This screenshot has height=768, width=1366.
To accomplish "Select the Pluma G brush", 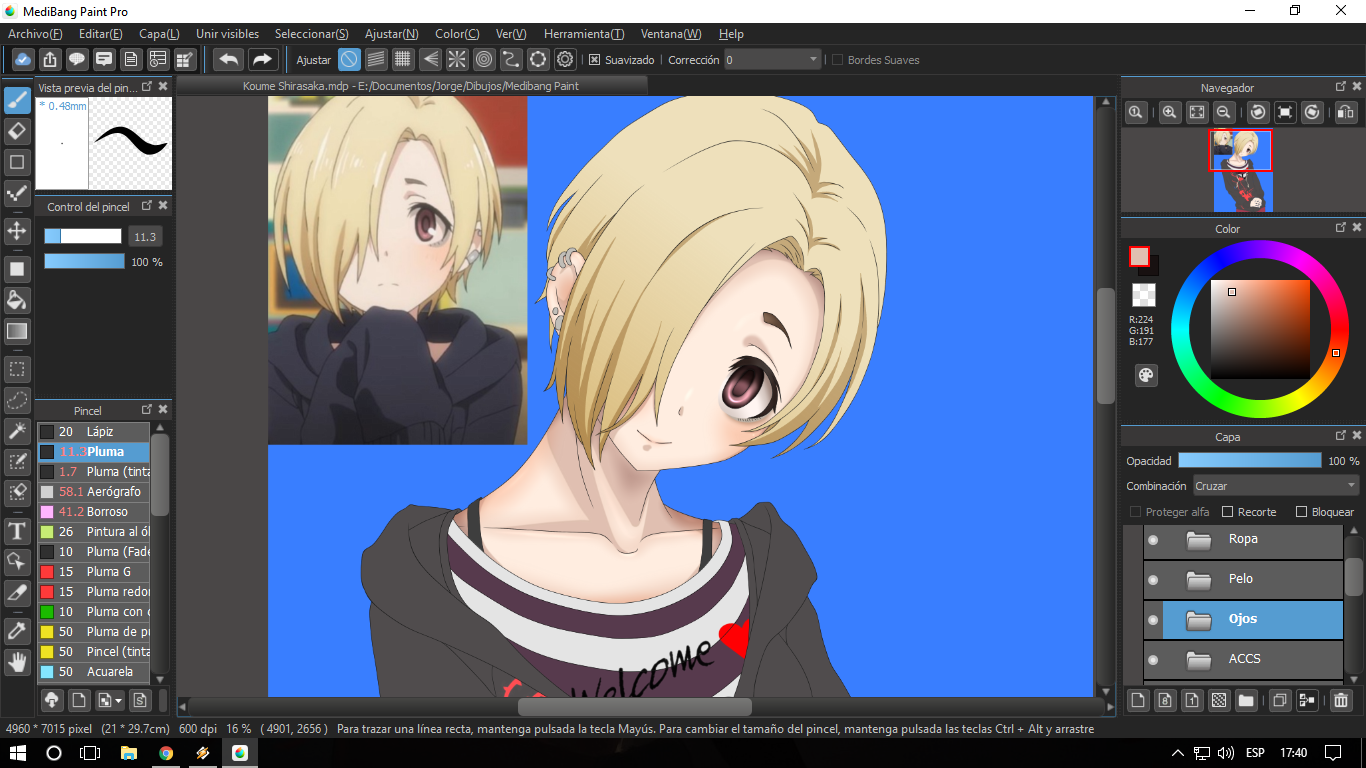I will point(94,572).
